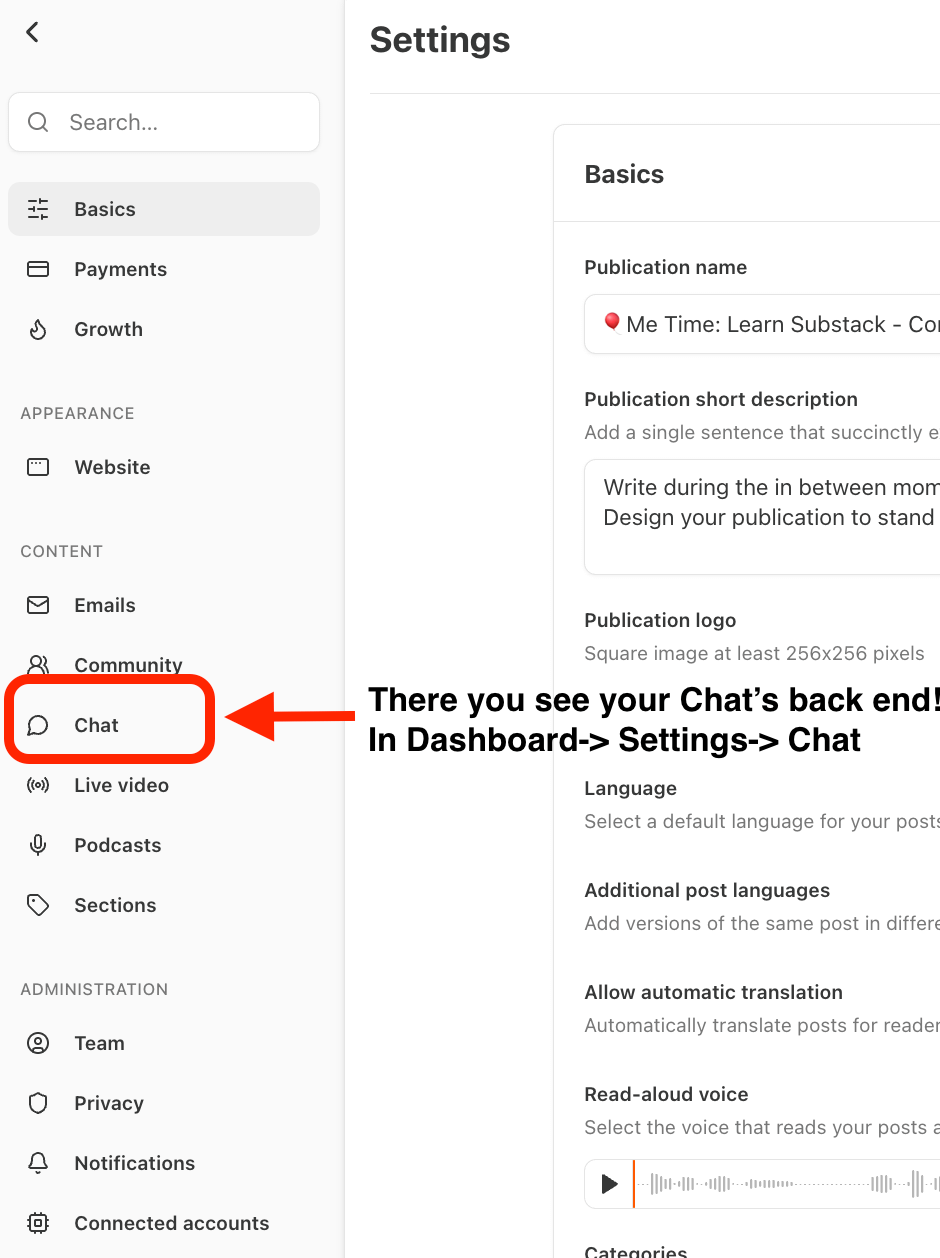Click the Payments credit card icon
The height and width of the screenshot is (1258, 940).
(38, 269)
